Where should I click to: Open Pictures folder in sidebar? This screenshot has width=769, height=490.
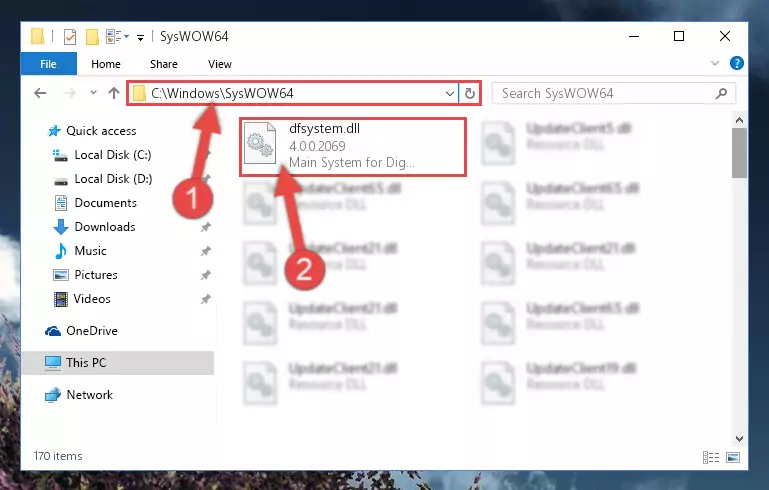96,275
